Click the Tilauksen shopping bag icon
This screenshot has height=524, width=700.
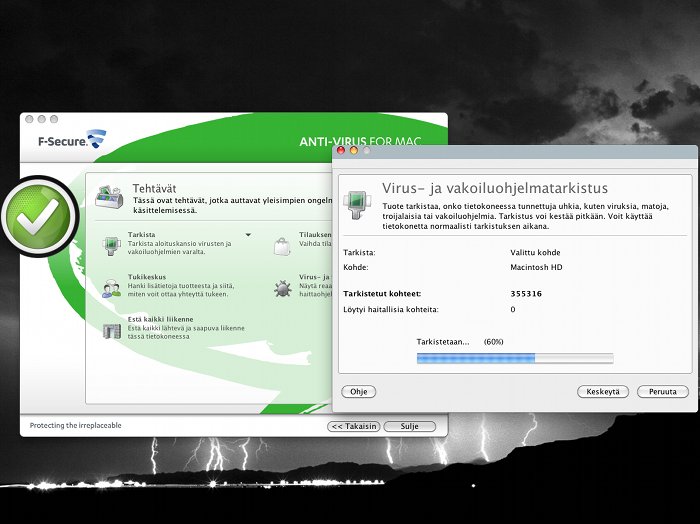[282, 246]
